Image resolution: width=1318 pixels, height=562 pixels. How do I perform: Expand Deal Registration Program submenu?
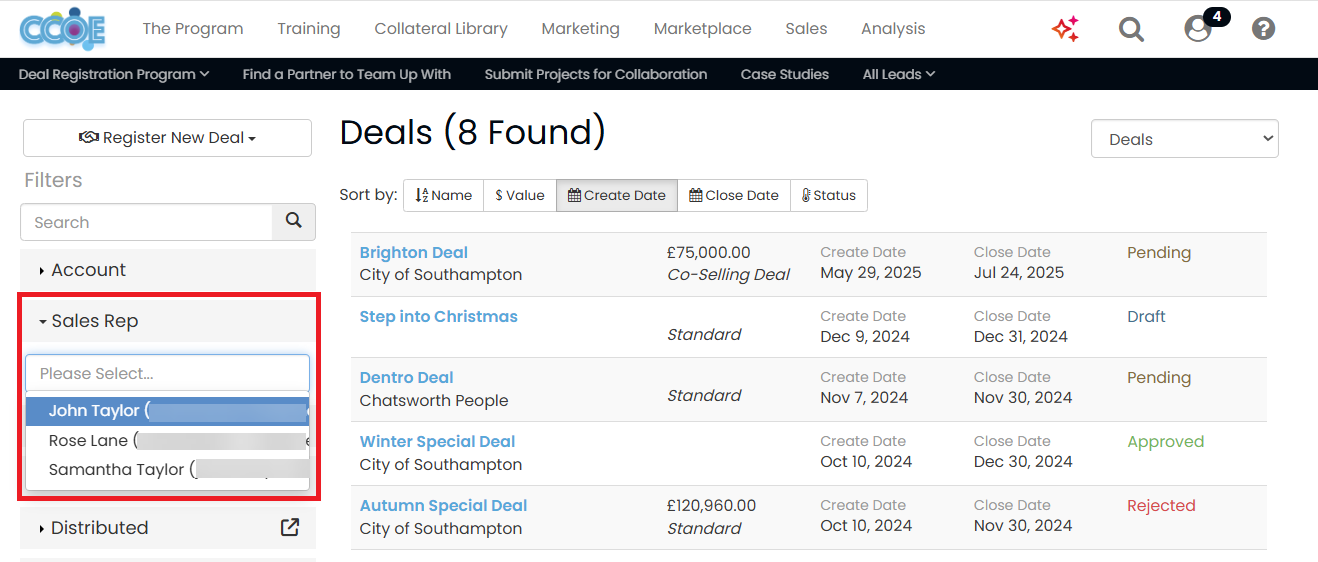click(x=114, y=74)
